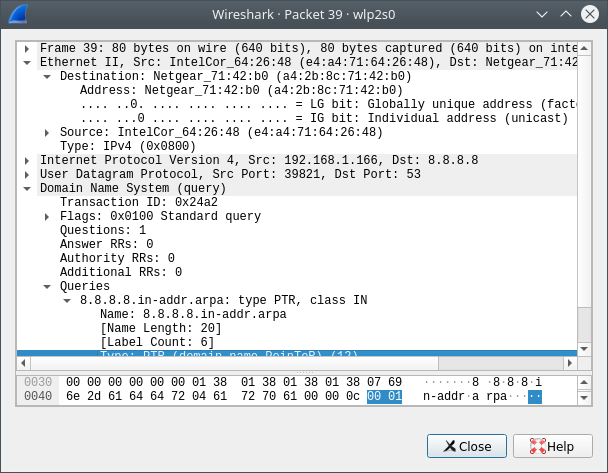
Task: Click hex bytes 07 69 in row 0030
Action: click(x=384, y=382)
